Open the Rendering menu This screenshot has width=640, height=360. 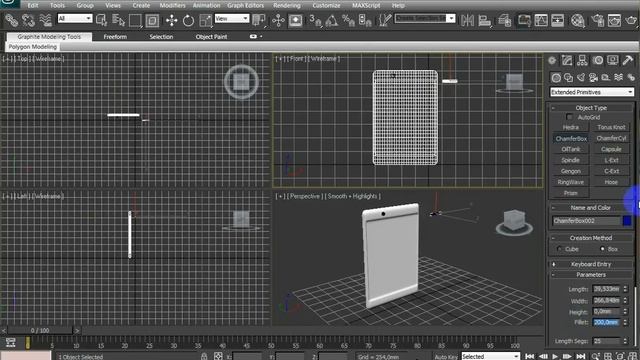click(287, 5)
